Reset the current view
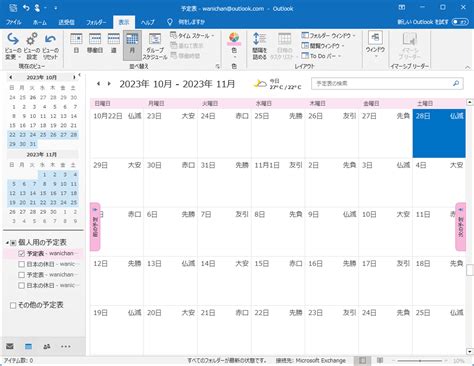 [x=50, y=46]
